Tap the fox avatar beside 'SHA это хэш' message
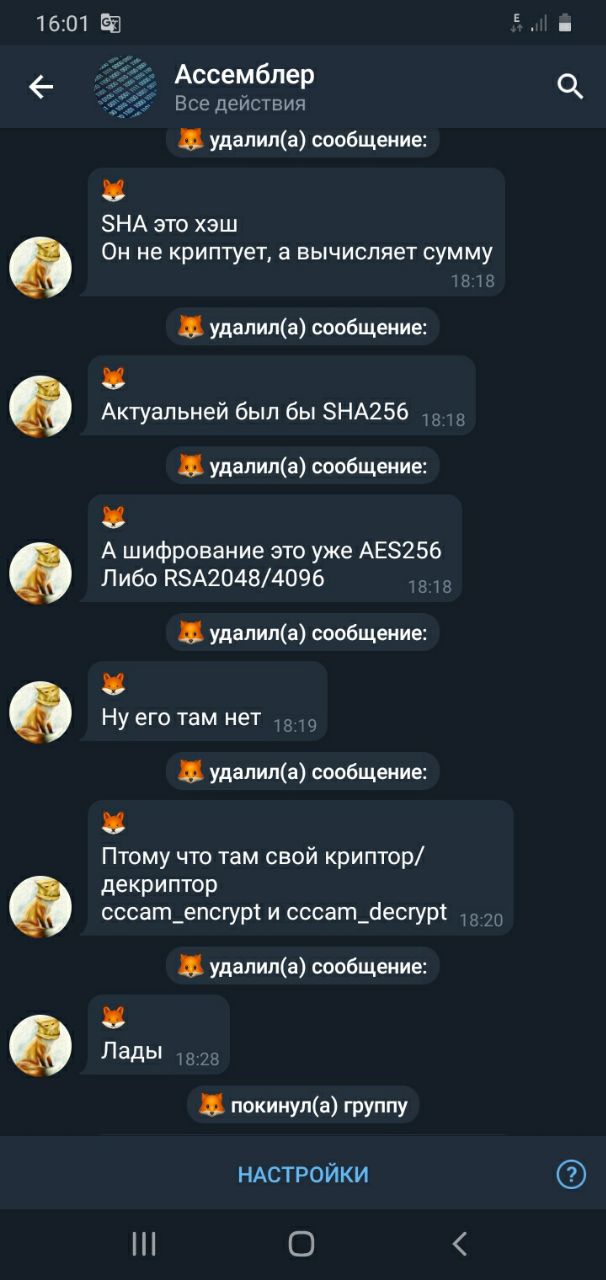This screenshot has height=1280, width=606. (x=40, y=267)
